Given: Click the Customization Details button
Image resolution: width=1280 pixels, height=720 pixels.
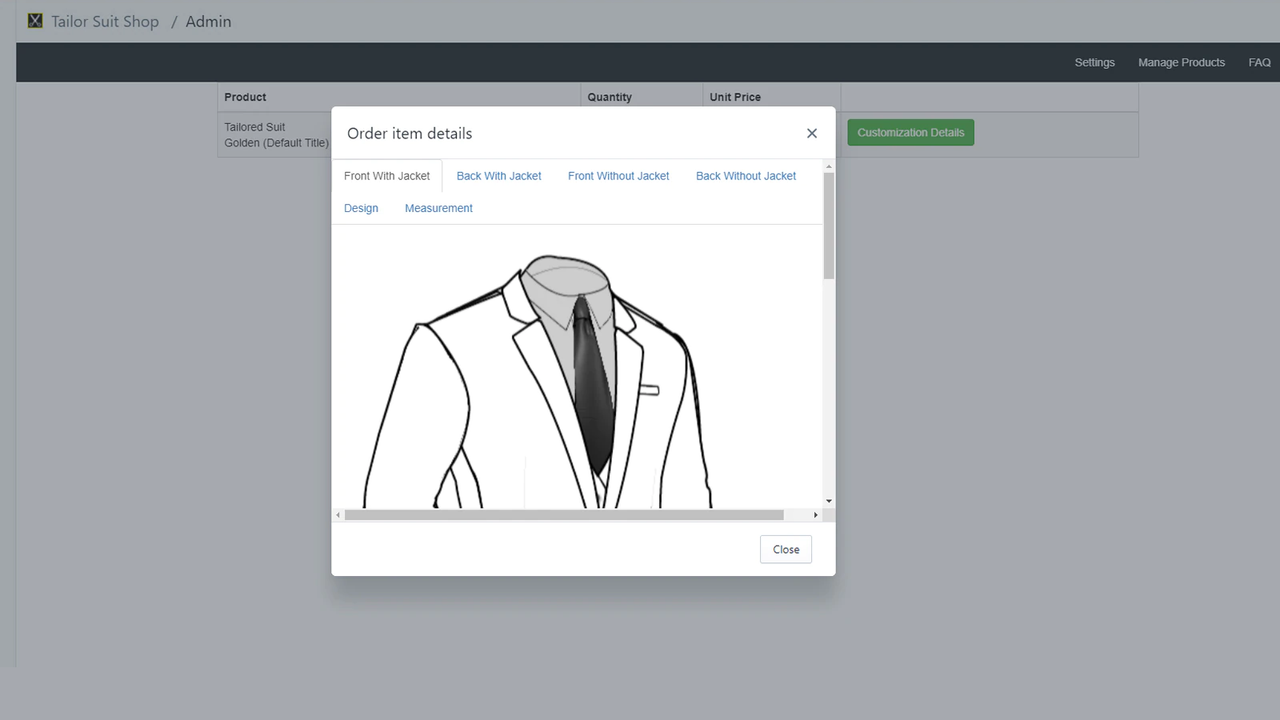Looking at the screenshot, I should (911, 133).
